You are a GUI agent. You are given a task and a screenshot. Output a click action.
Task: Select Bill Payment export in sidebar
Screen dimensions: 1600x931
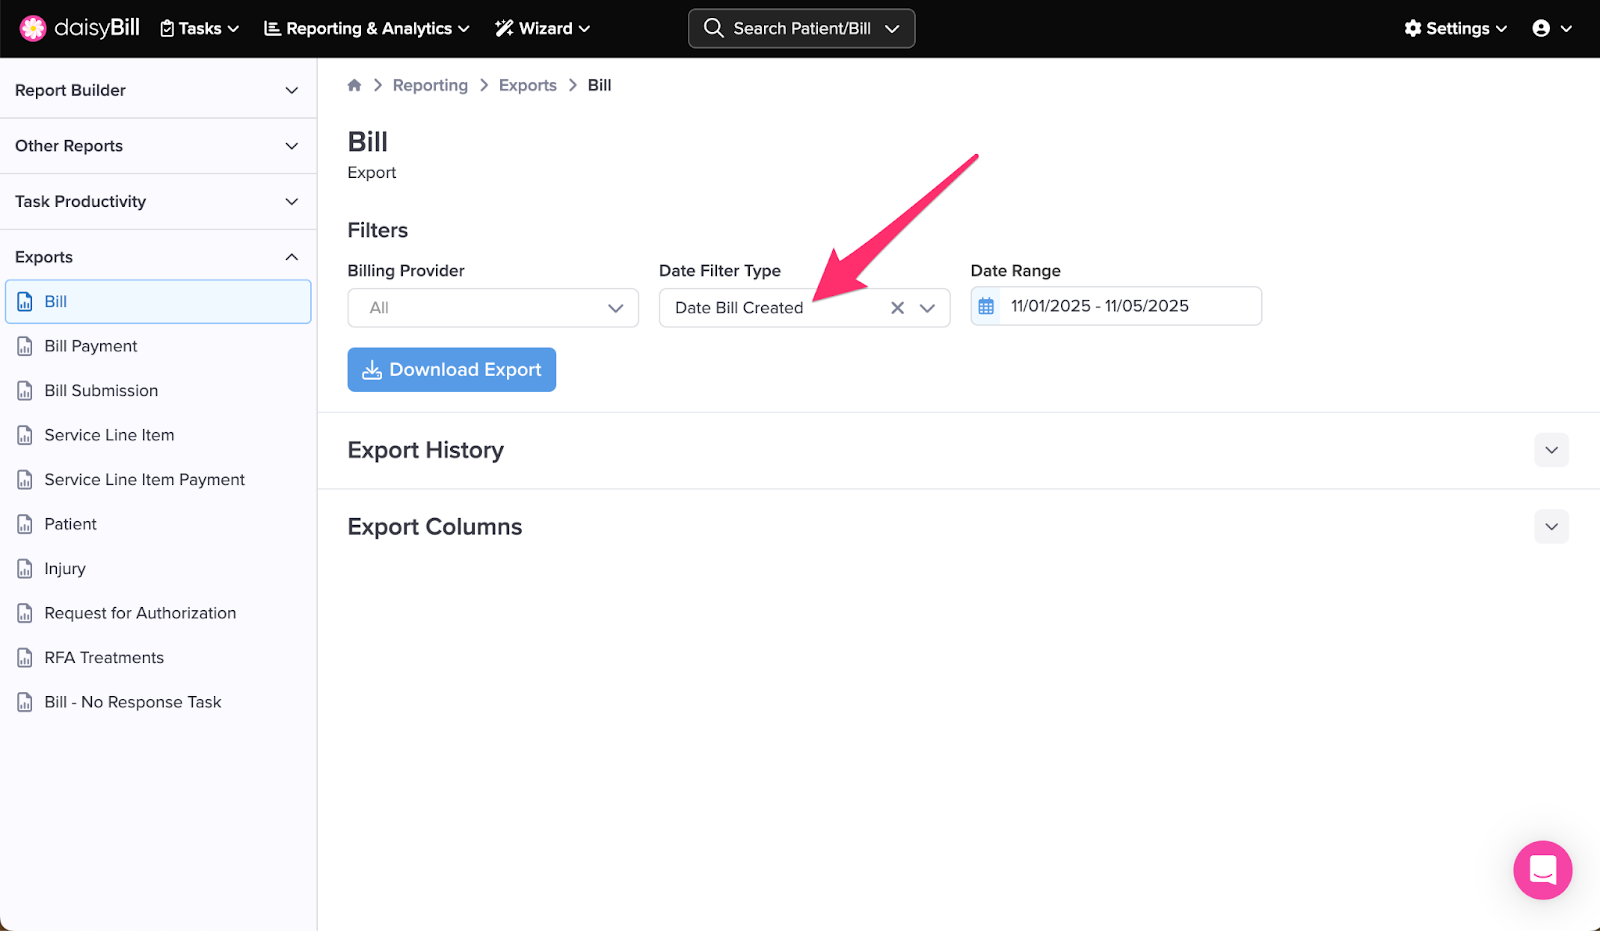point(91,346)
